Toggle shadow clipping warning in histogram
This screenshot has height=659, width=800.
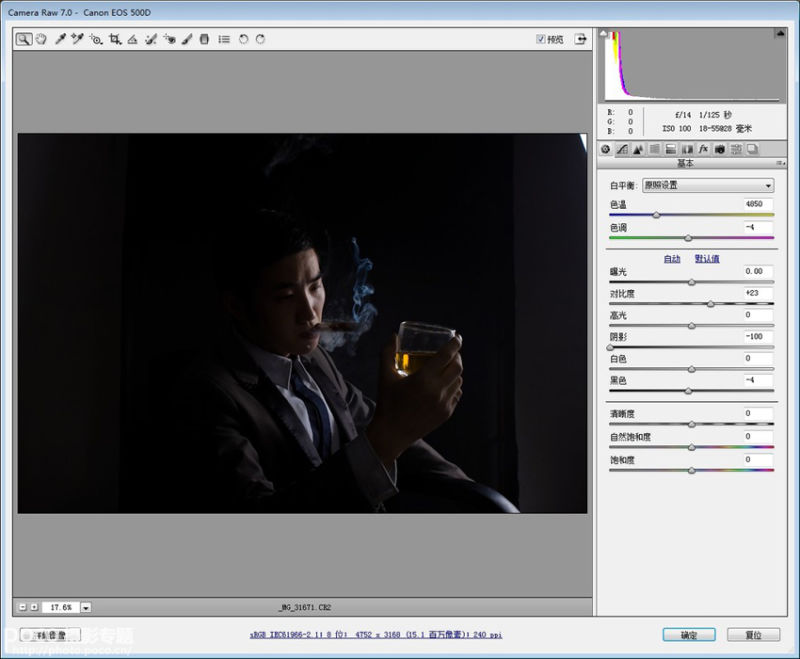click(x=604, y=34)
